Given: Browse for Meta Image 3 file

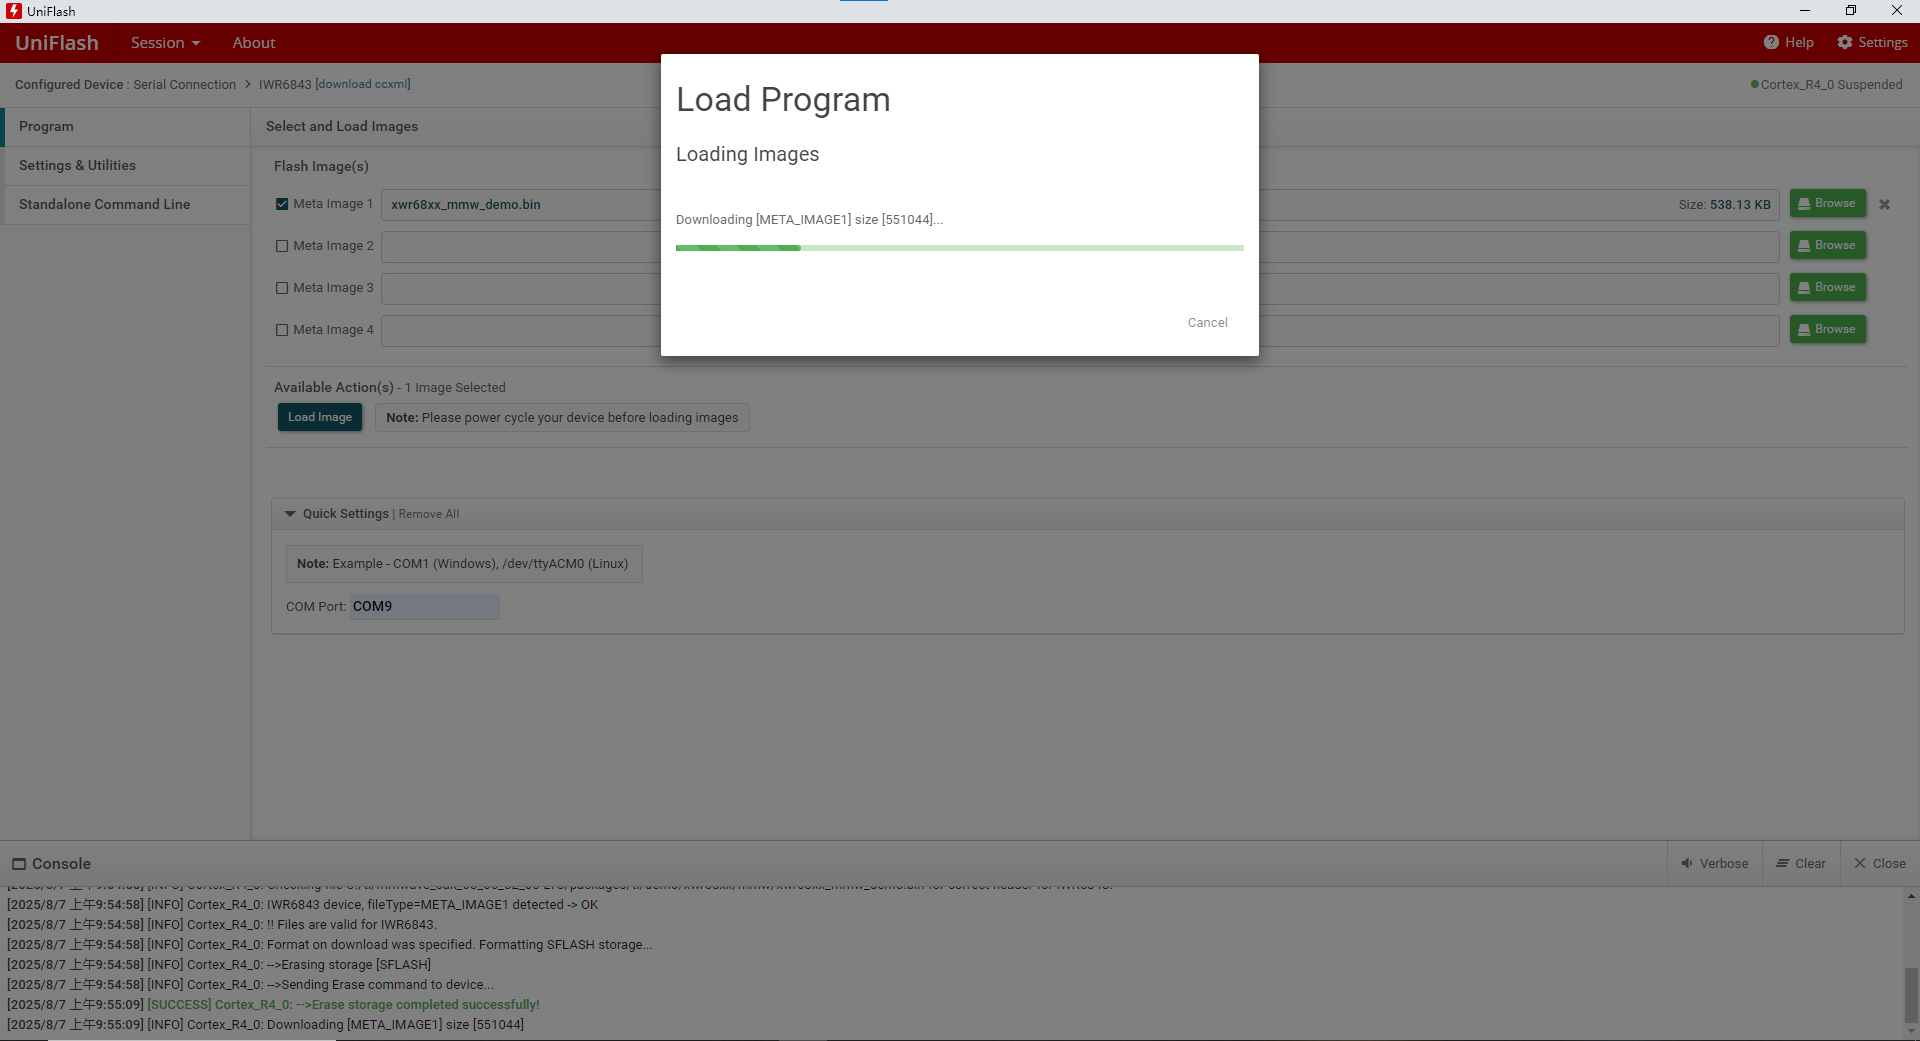Looking at the screenshot, I should [1827, 287].
